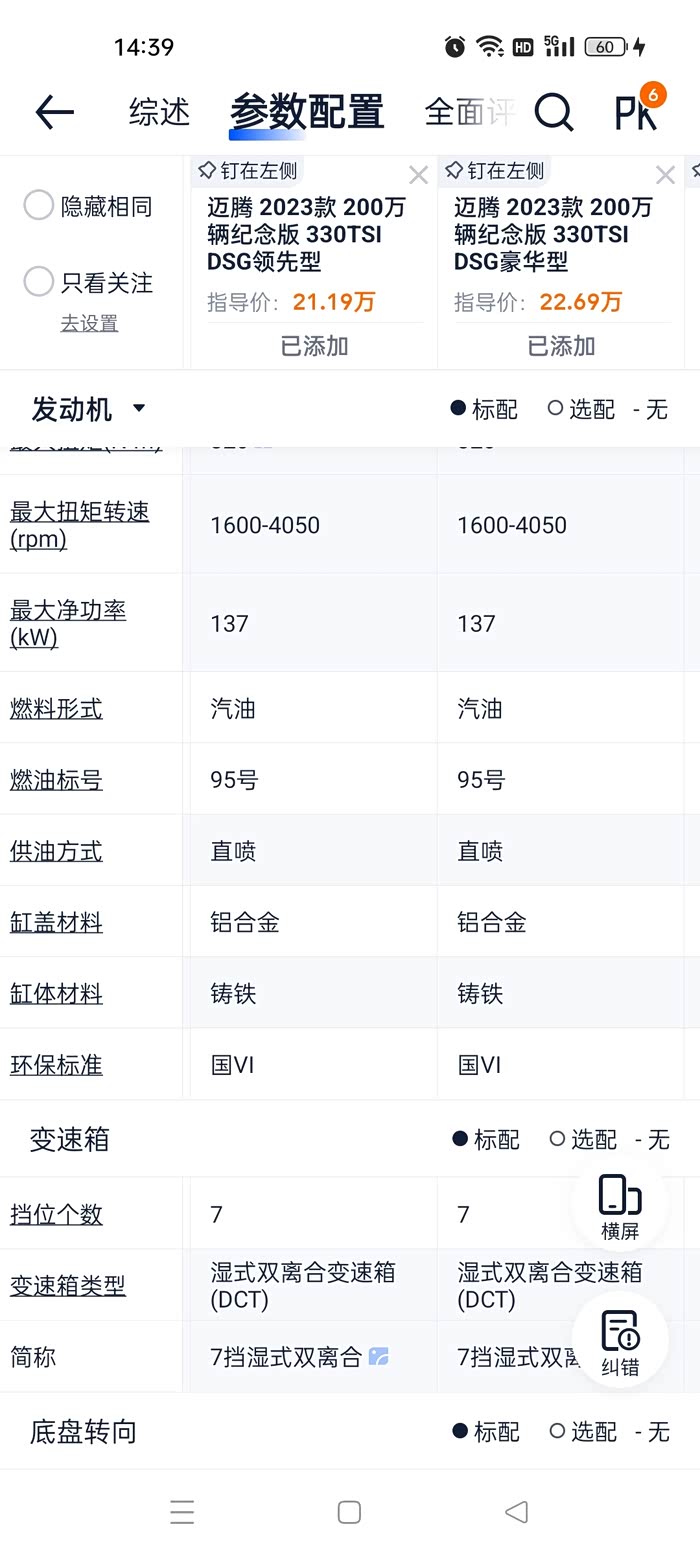Switch to landscape with 横屏 button
Screen dimensions: 700x1555
coord(620,1208)
